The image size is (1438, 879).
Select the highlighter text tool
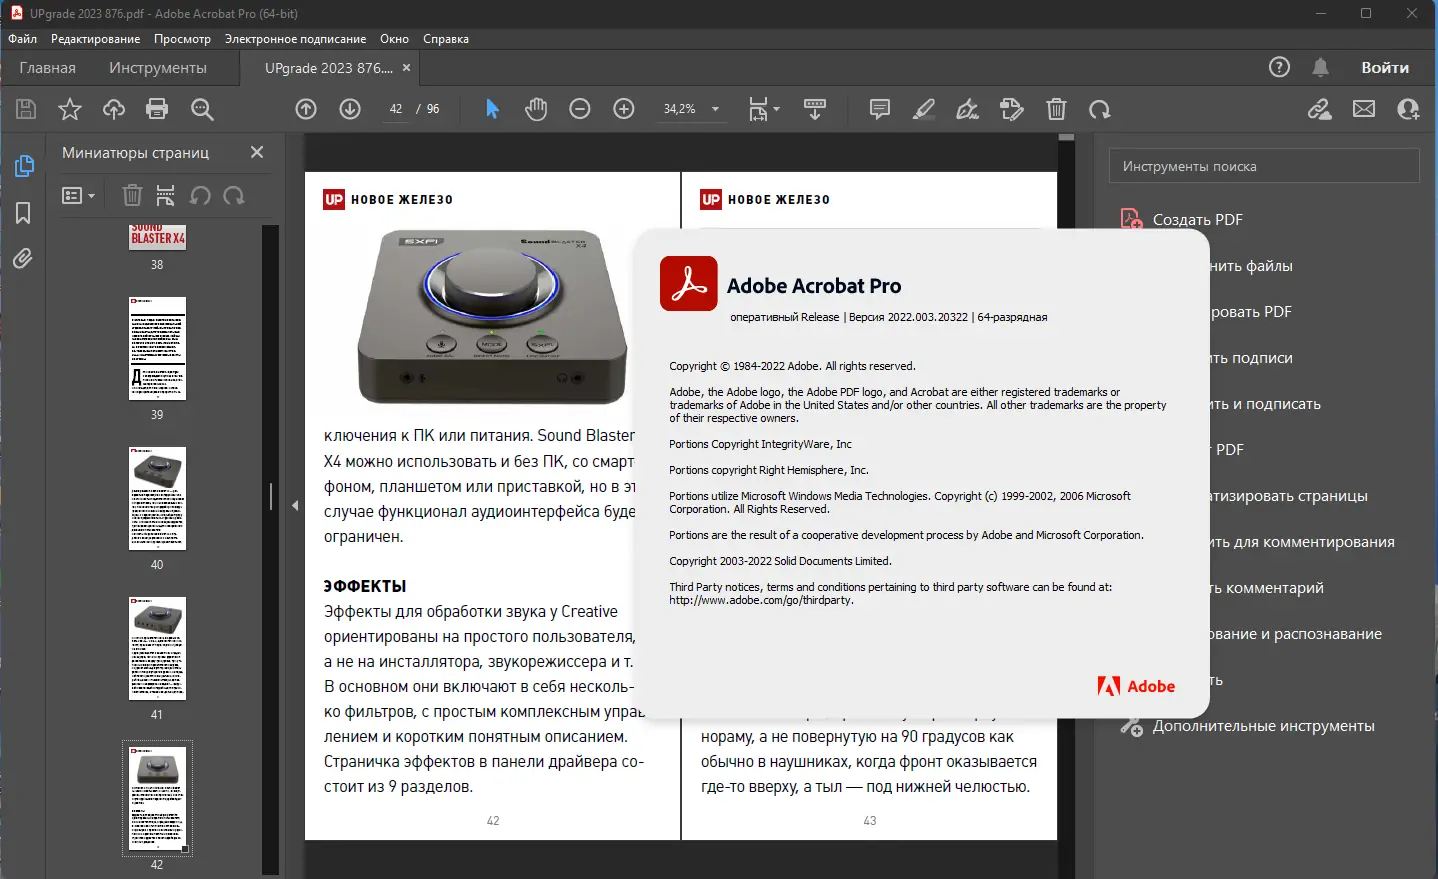924,109
